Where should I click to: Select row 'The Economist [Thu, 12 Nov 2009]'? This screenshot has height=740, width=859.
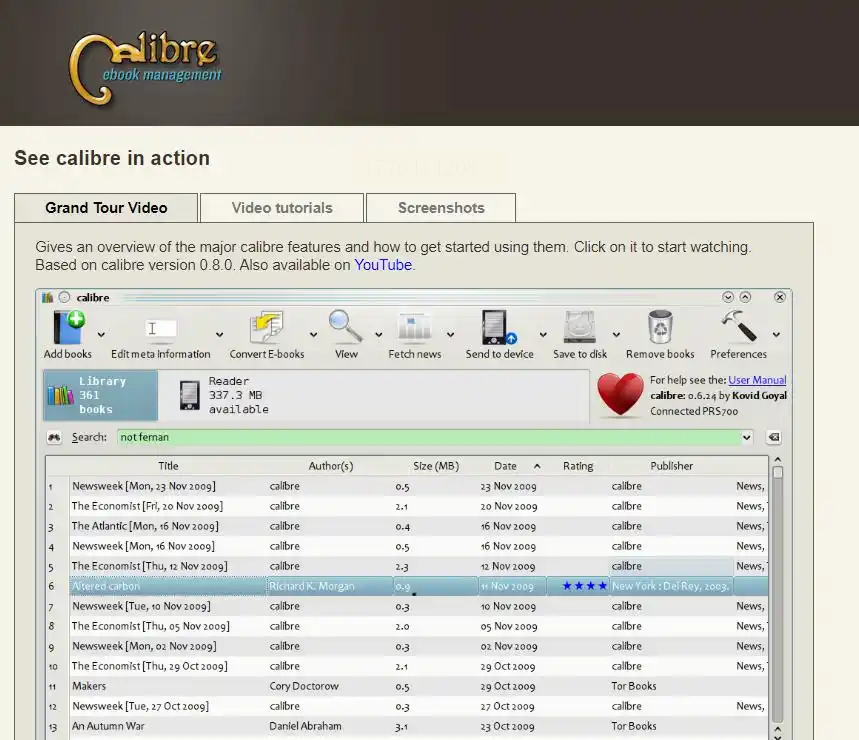tap(406, 566)
